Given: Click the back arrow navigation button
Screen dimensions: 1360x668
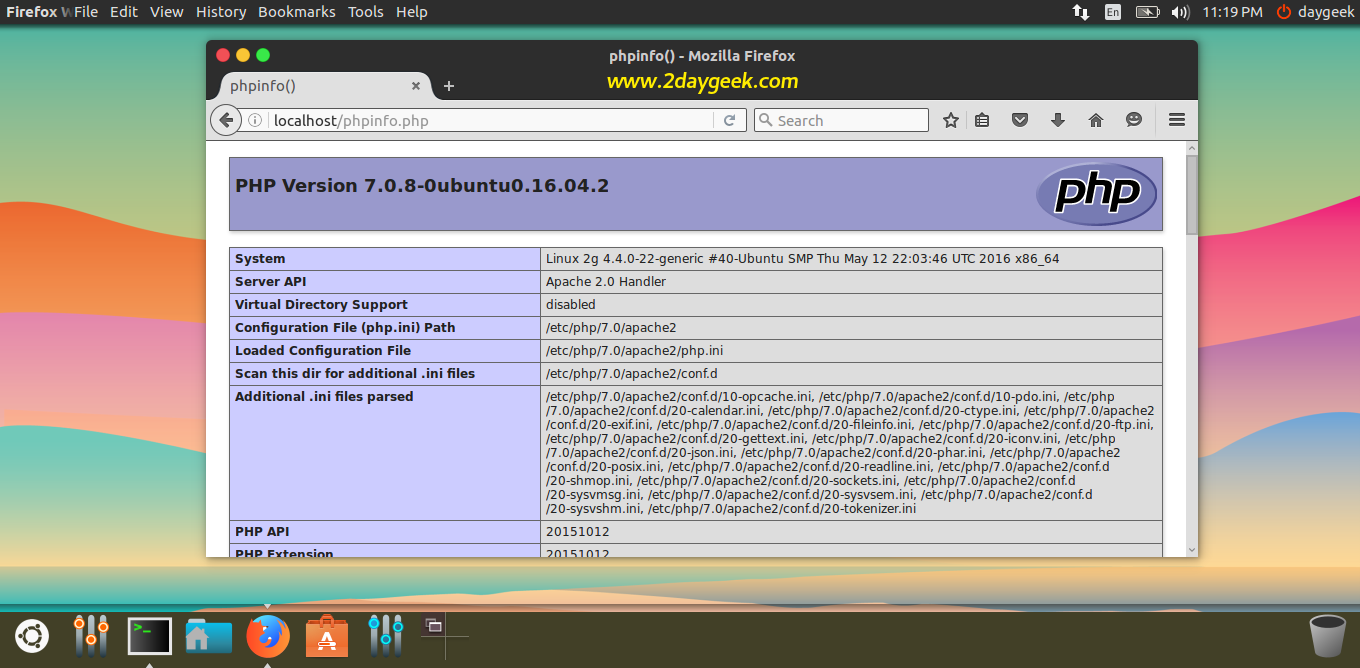Looking at the screenshot, I should [226, 120].
